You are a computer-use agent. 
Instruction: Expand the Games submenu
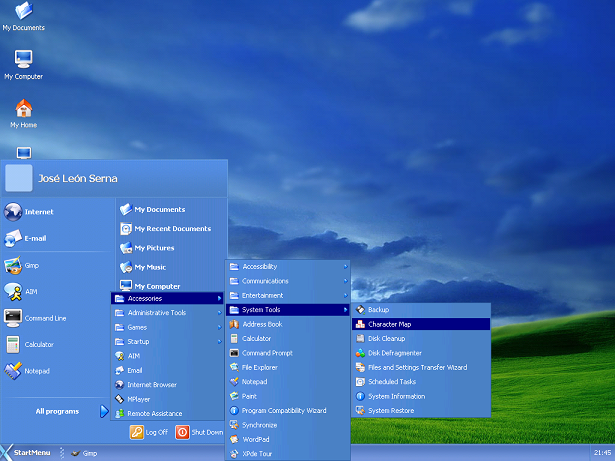pyautogui.click(x=167, y=327)
